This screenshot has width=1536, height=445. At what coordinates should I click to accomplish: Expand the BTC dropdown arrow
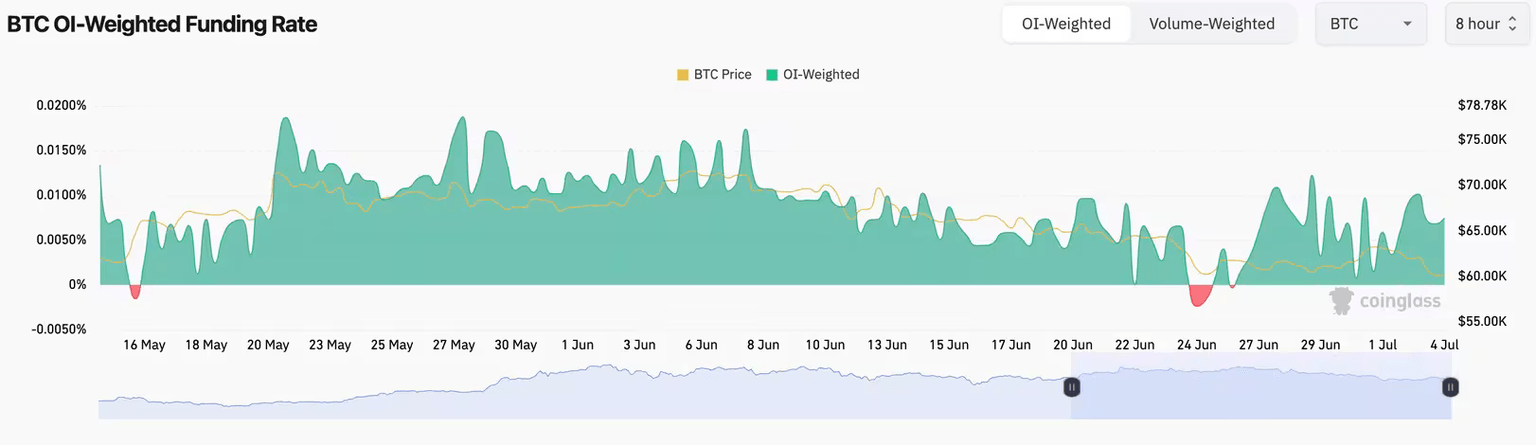pos(1407,24)
